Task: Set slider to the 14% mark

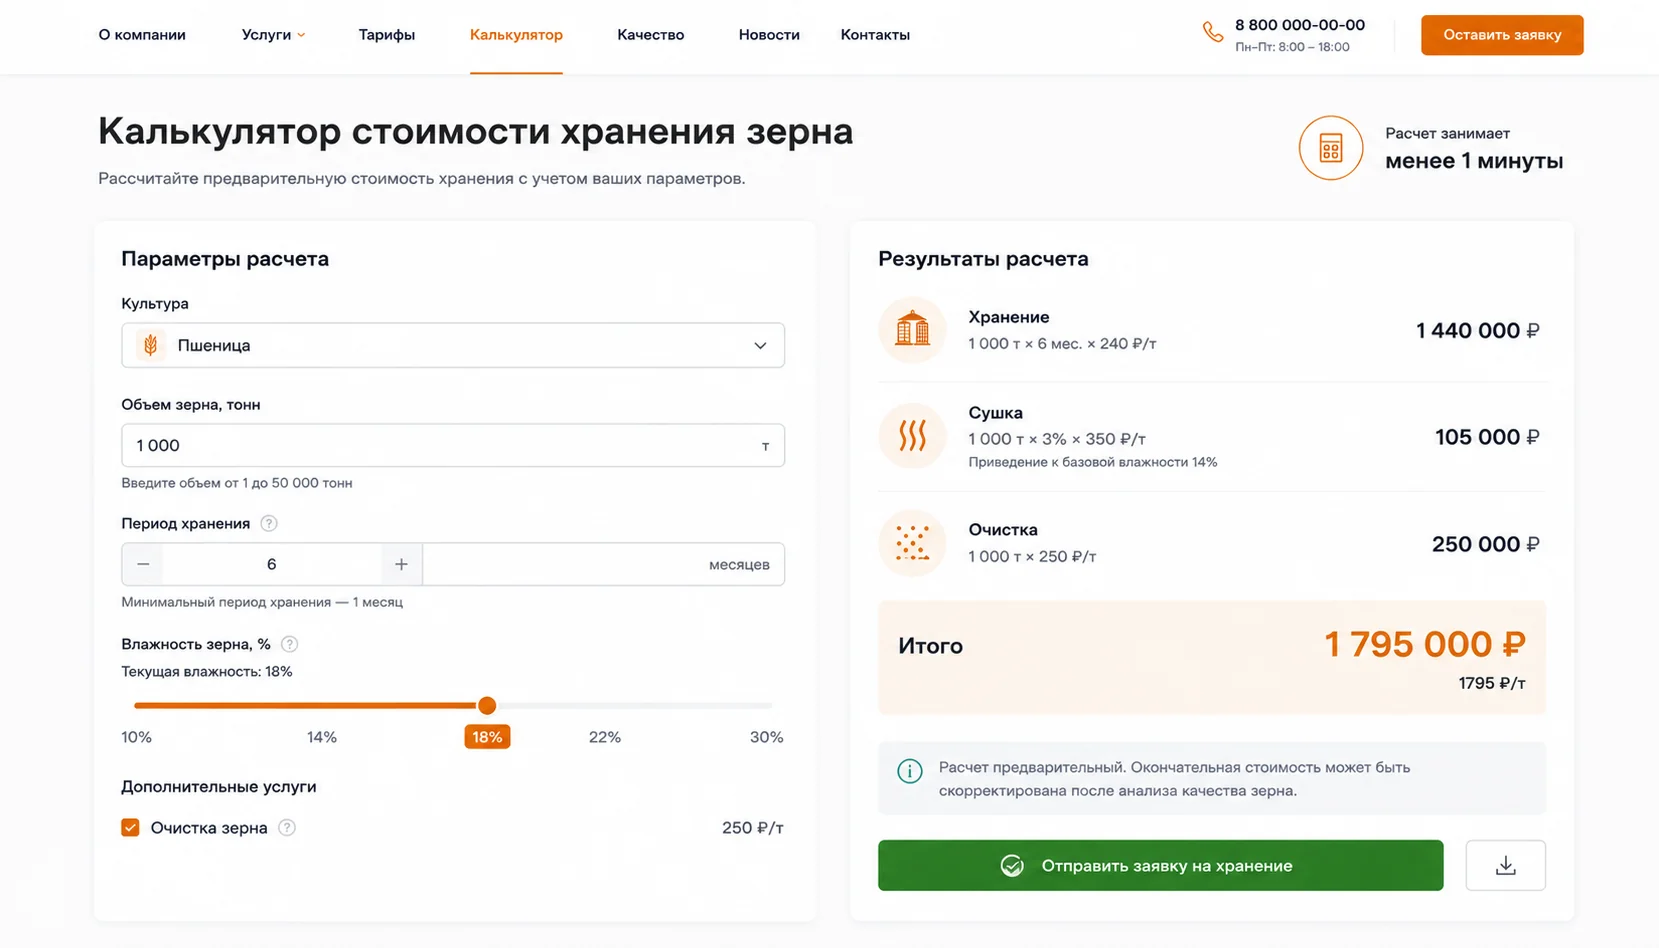Action: (x=321, y=737)
